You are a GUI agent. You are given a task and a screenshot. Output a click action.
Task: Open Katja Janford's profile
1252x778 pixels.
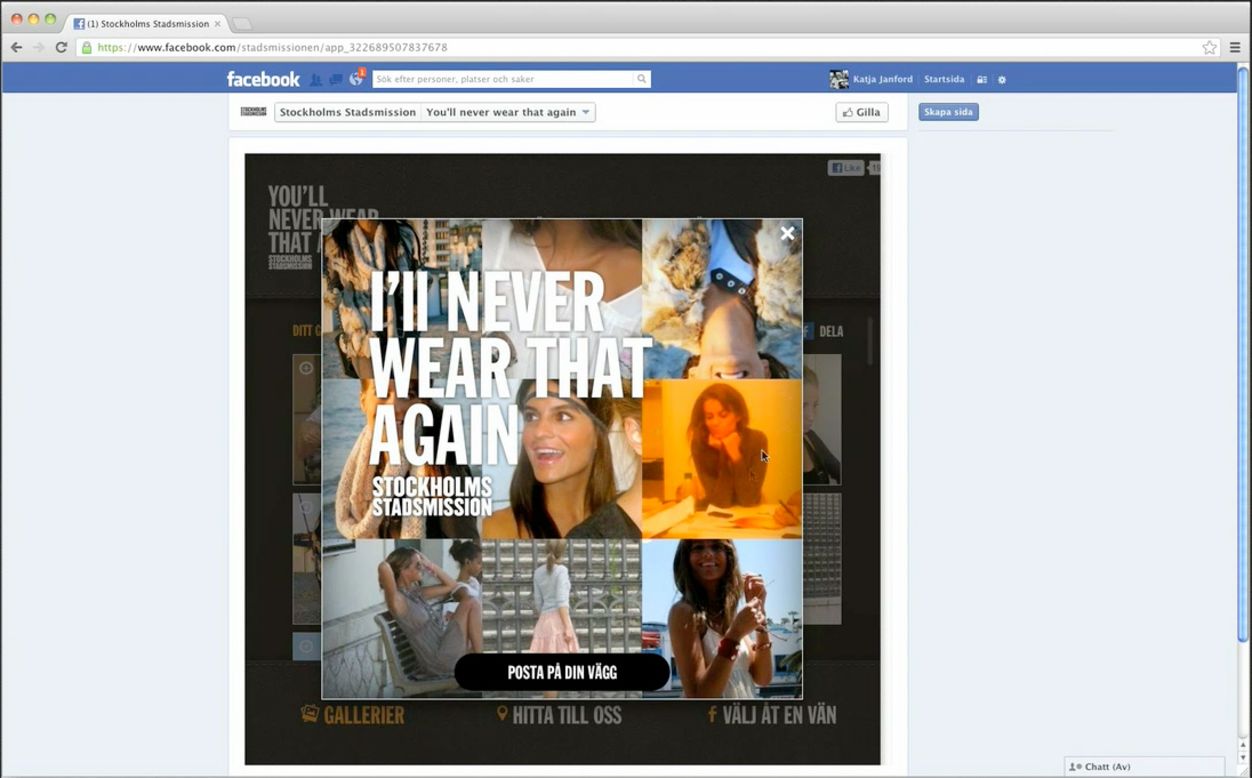(882, 79)
